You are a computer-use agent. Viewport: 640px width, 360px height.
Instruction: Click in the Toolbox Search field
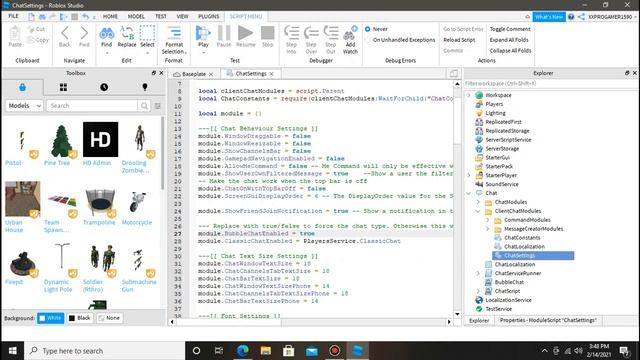(92, 106)
